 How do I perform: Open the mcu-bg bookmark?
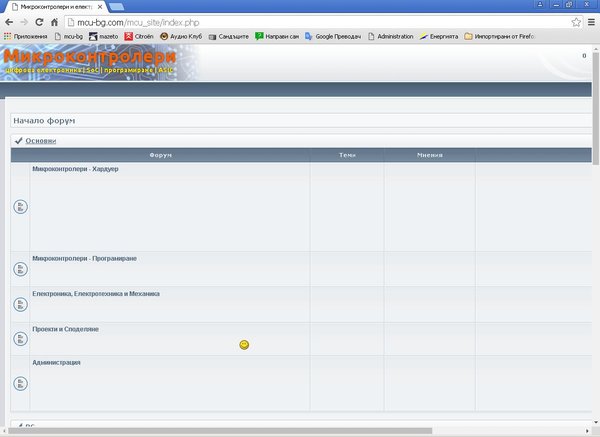point(68,36)
